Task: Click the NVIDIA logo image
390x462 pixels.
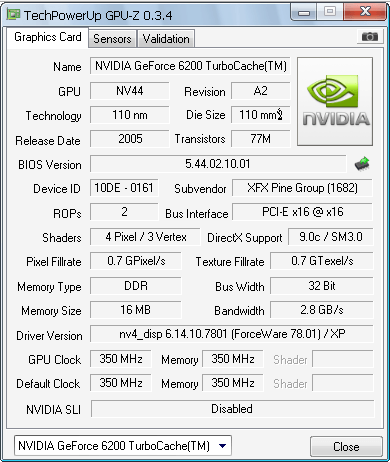Action: (x=335, y=101)
